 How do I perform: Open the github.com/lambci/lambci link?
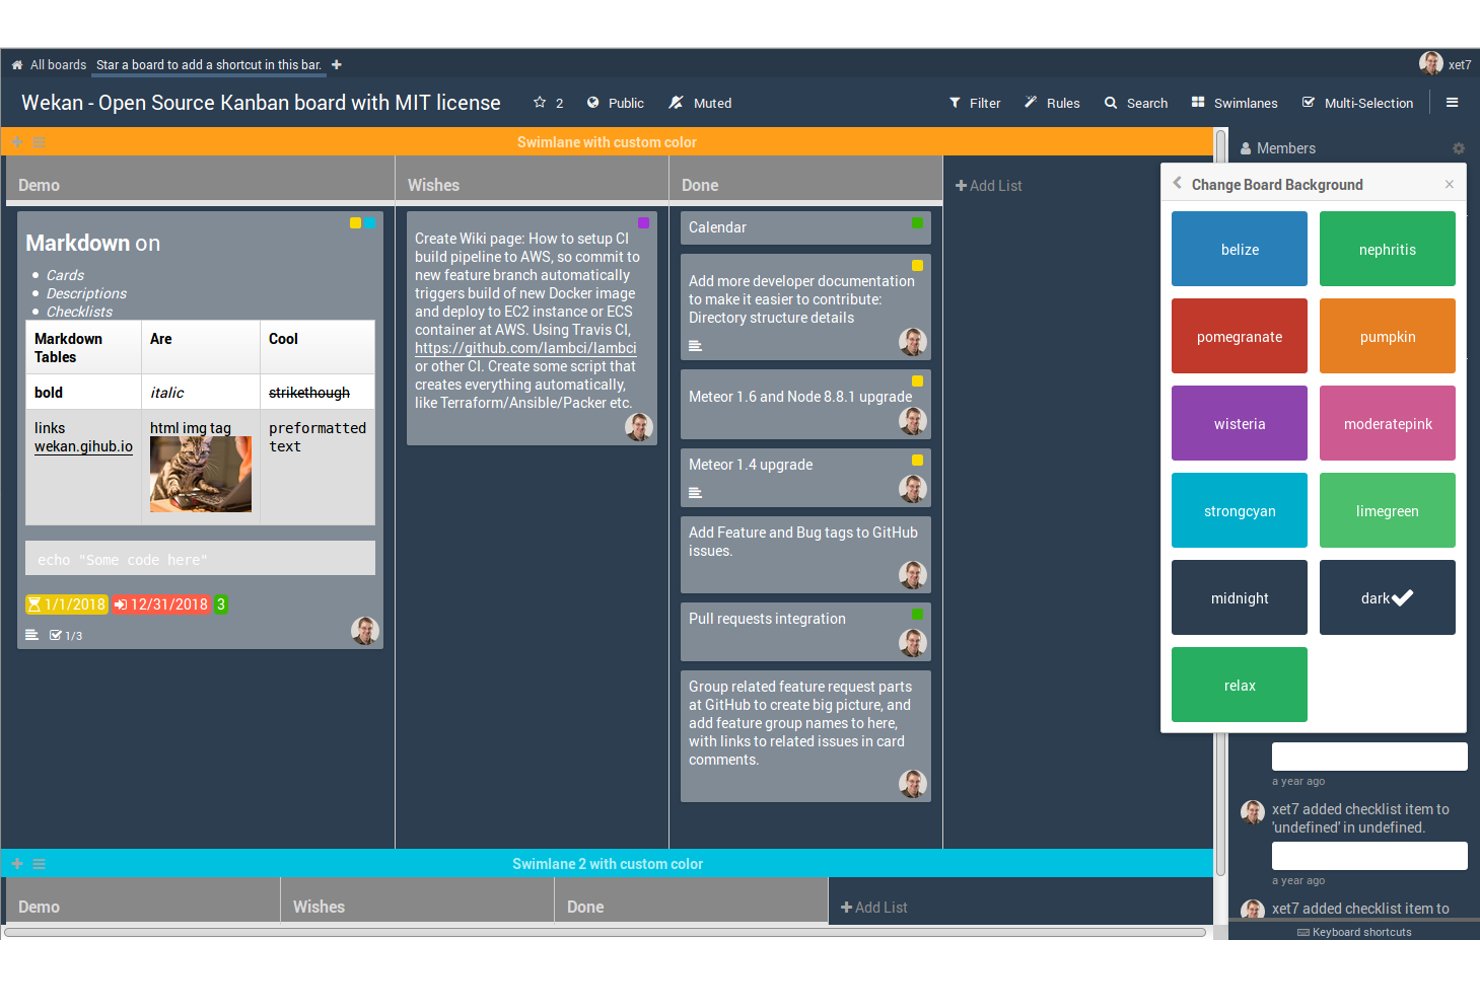click(x=525, y=348)
